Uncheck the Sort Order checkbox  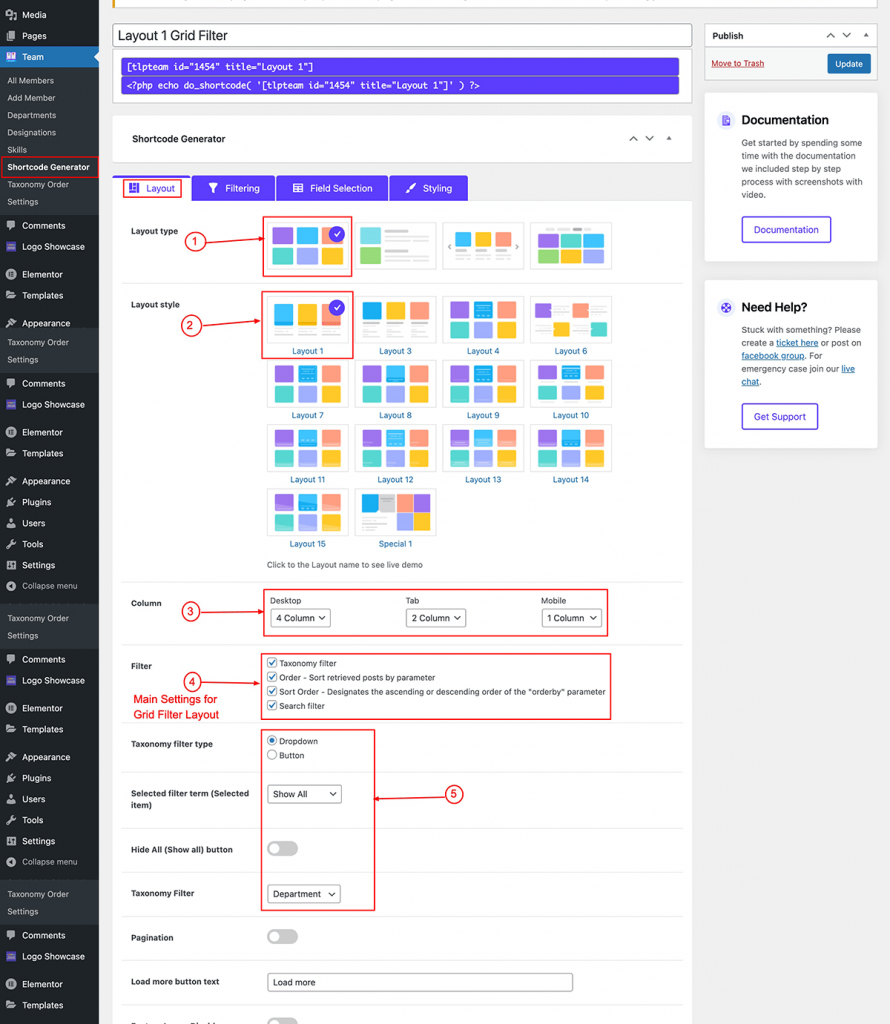(272, 691)
